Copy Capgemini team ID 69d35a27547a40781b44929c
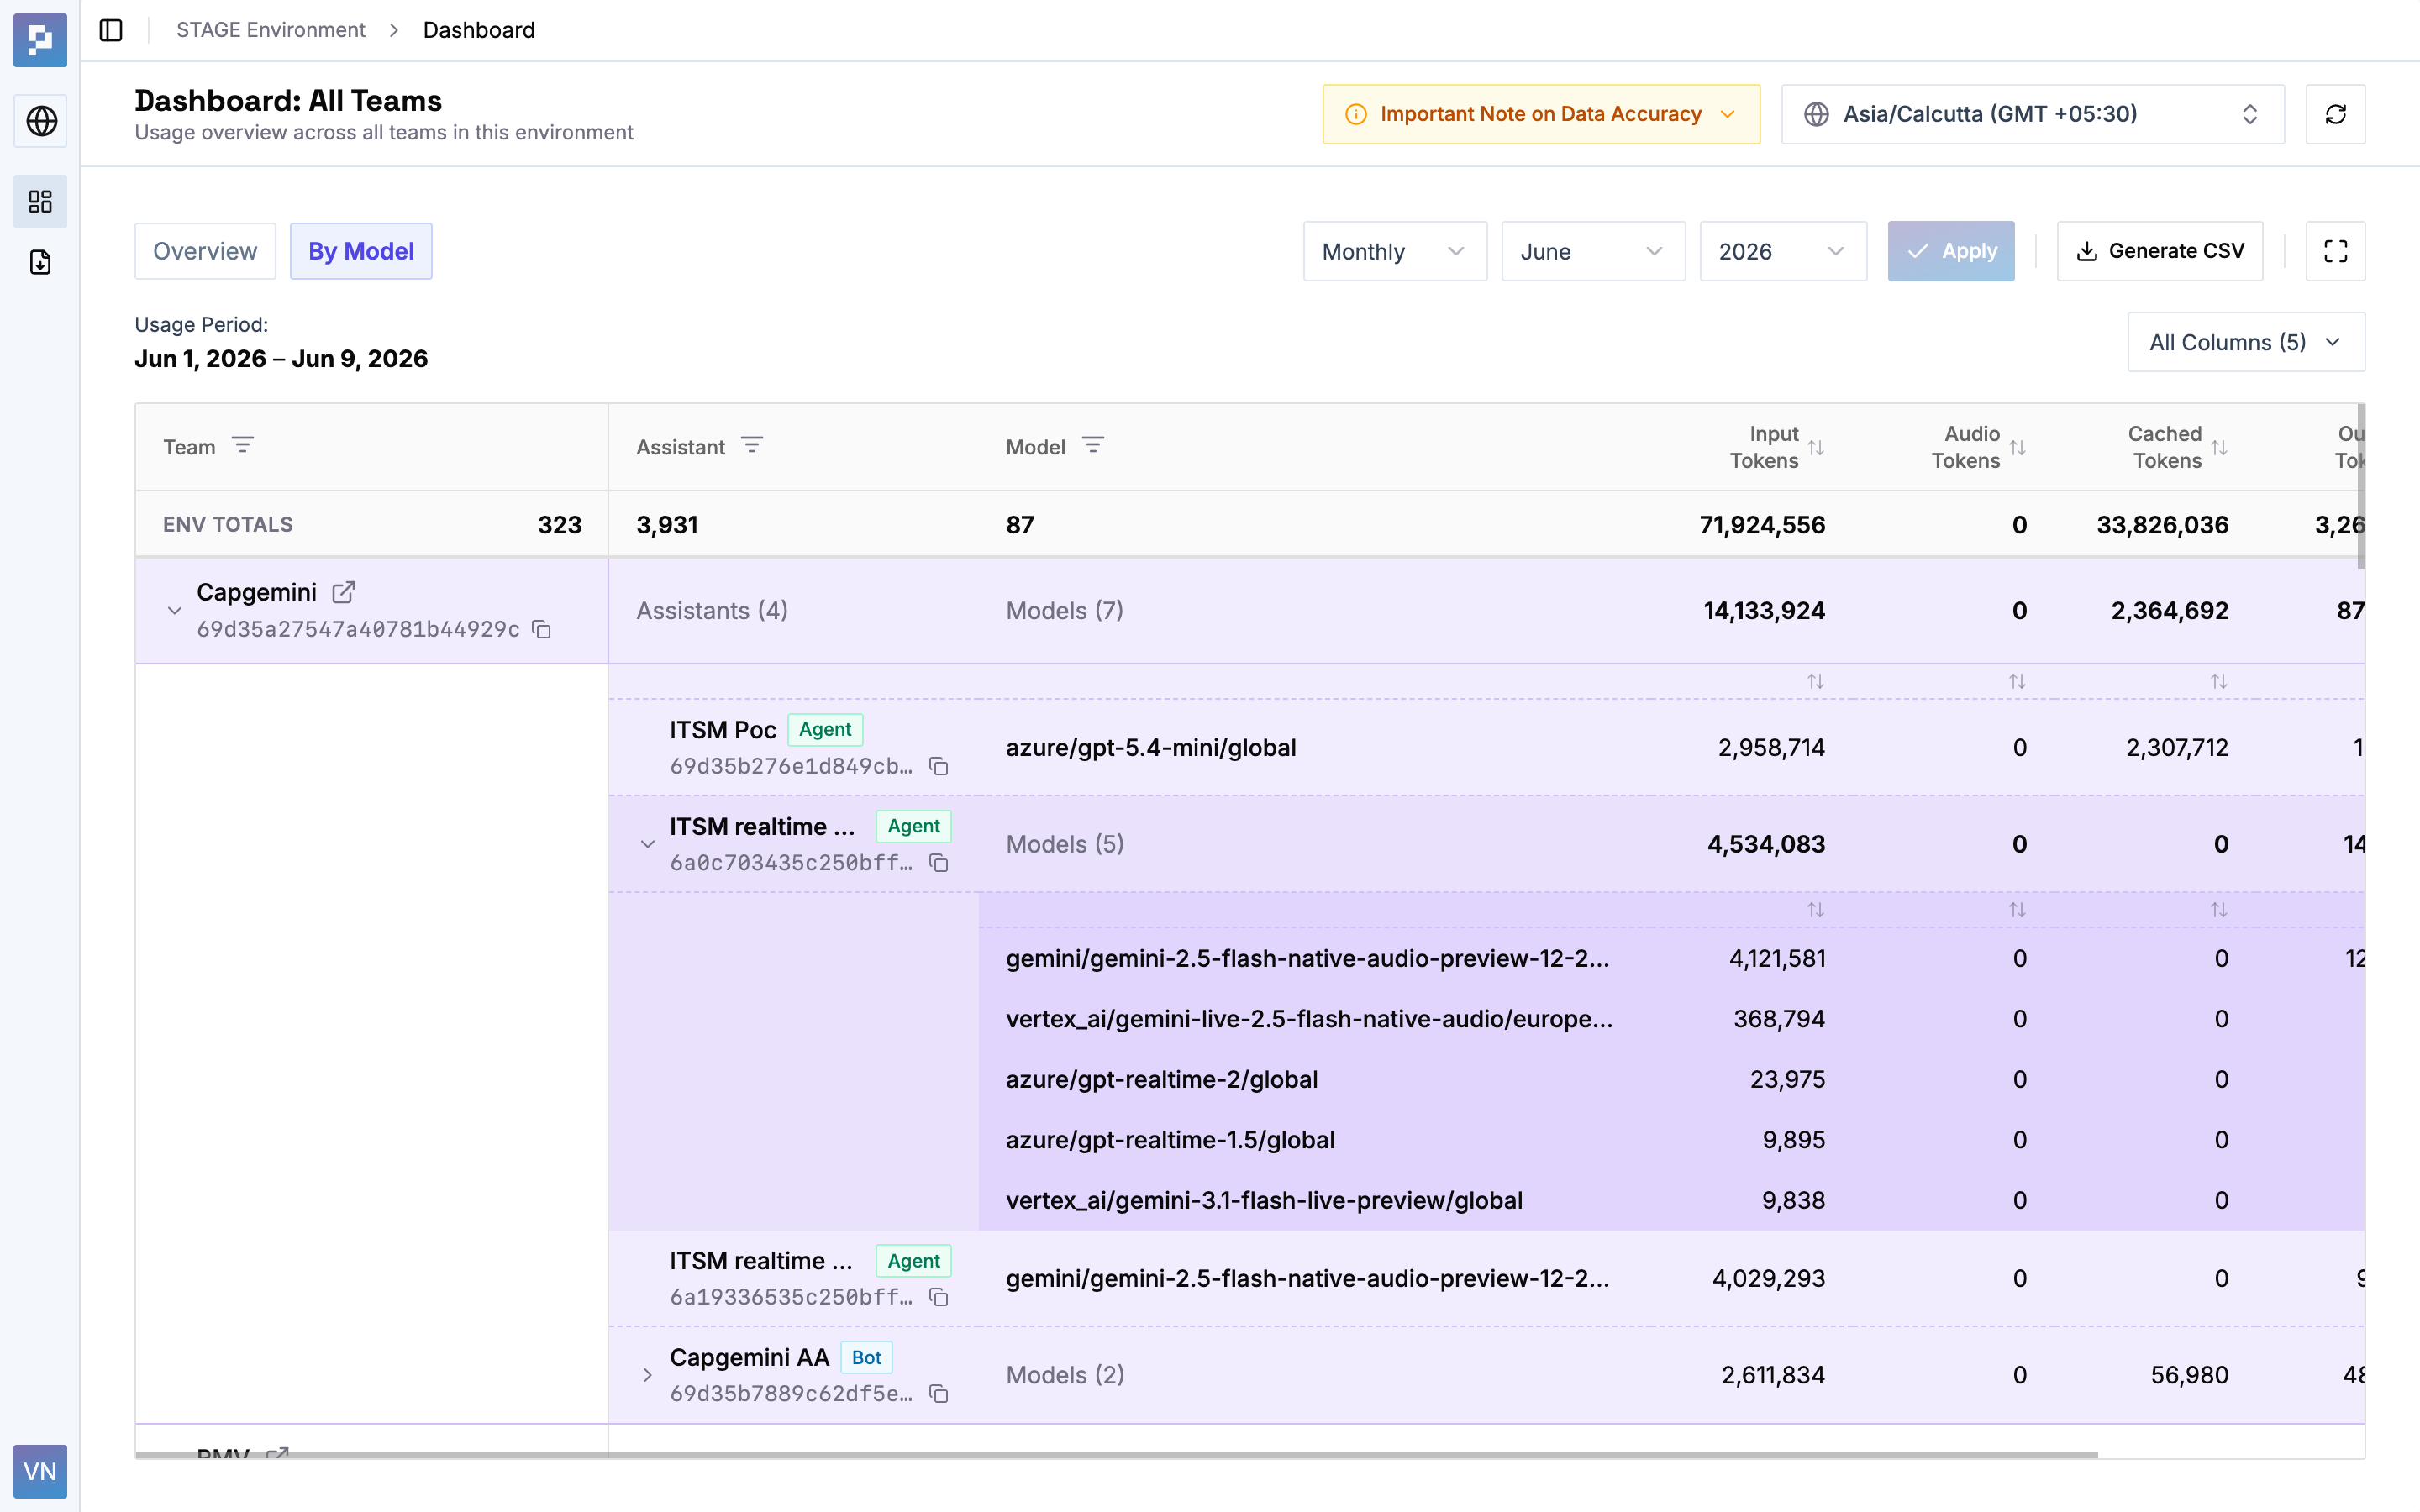Image resolution: width=2420 pixels, height=1512 pixels. coord(542,629)
